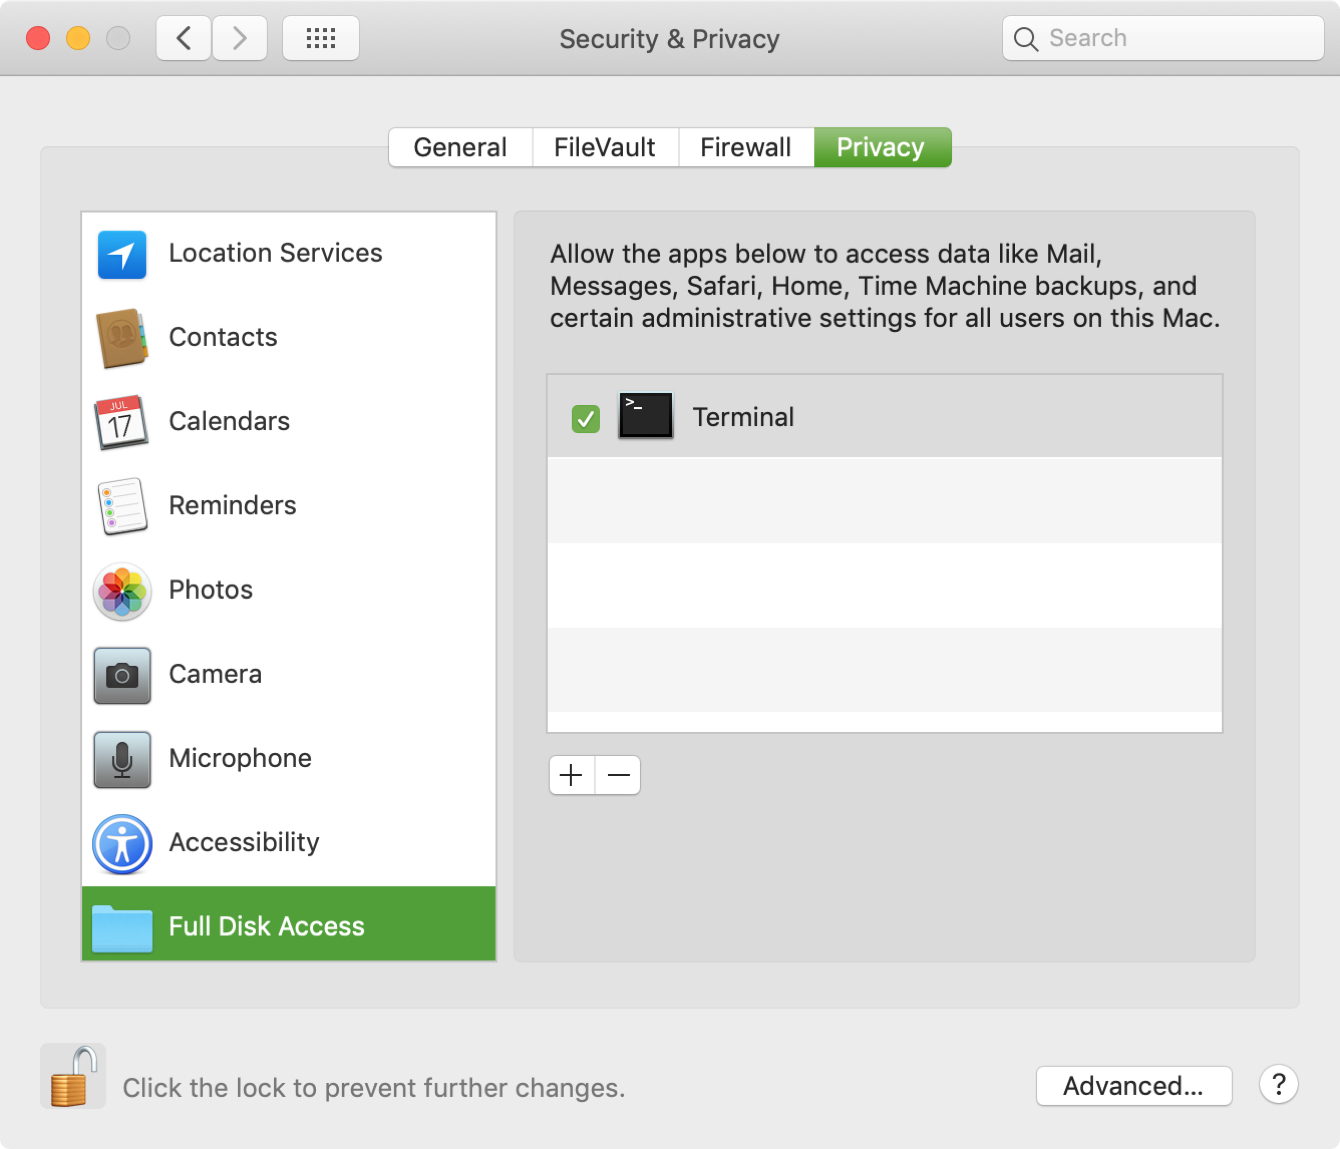Open help with the question mark button
Viewport: 1340px width, 1149px height.
(1279, 1084)
